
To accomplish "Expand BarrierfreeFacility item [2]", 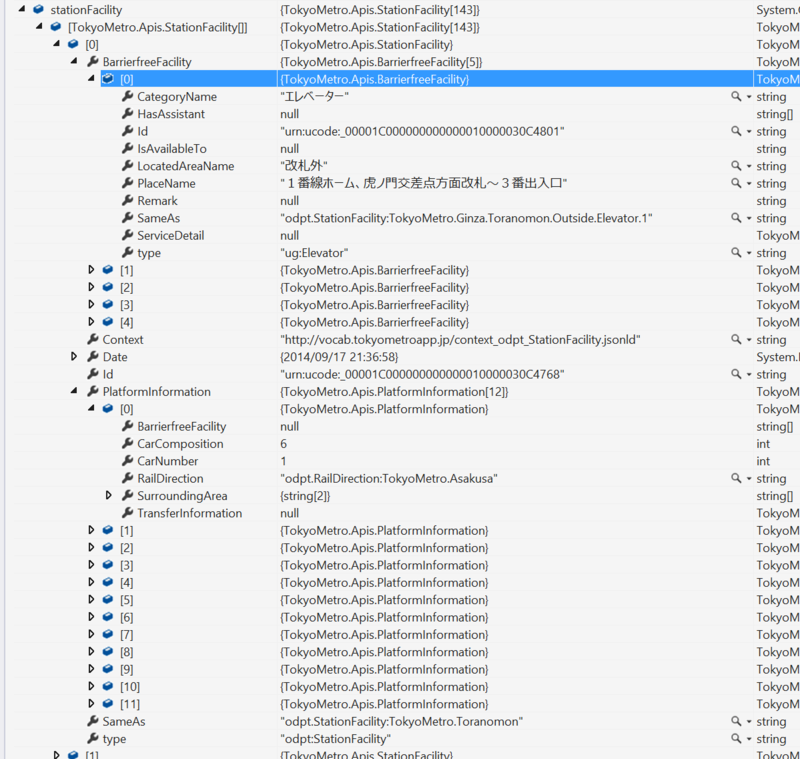I will tap(91, 287).
